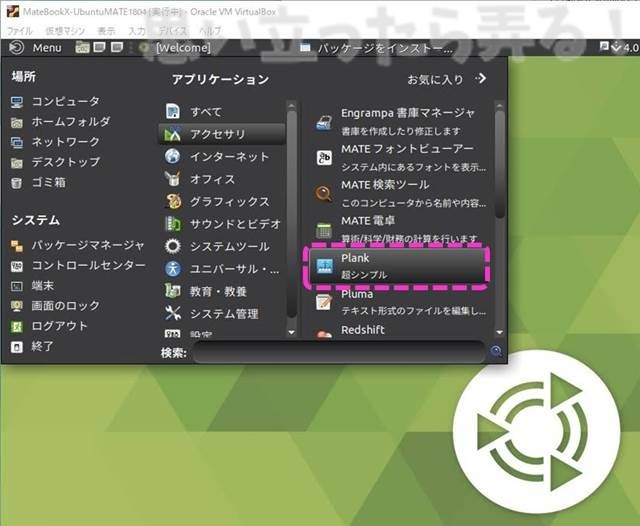Switch to the パッケージをインストー... taskbar window
Screen dimensions: 640x526
click(376, 49)
